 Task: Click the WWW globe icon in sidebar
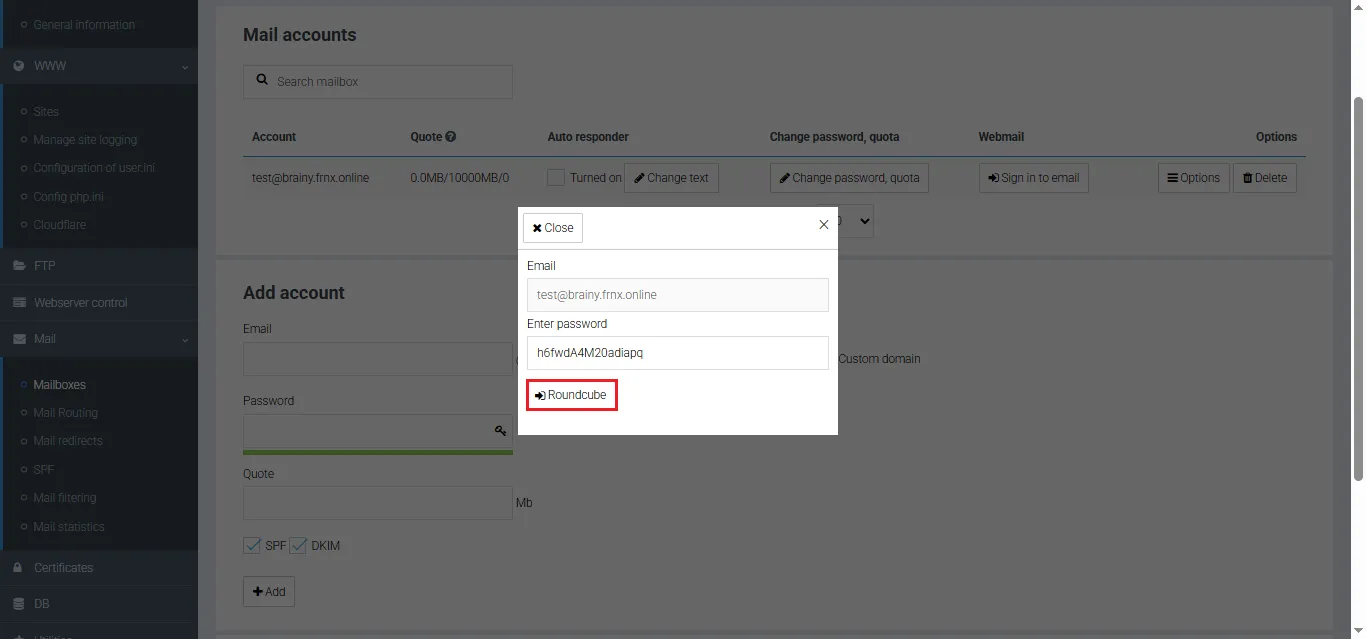point(18,66)
